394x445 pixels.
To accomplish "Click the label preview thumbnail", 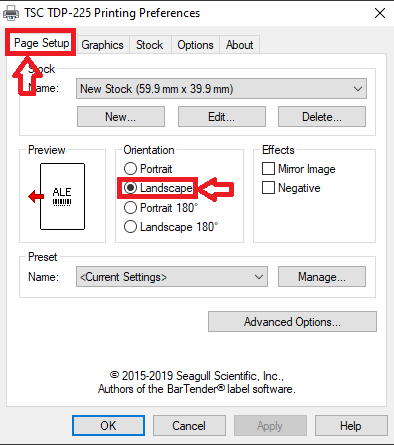I will 62,196.
